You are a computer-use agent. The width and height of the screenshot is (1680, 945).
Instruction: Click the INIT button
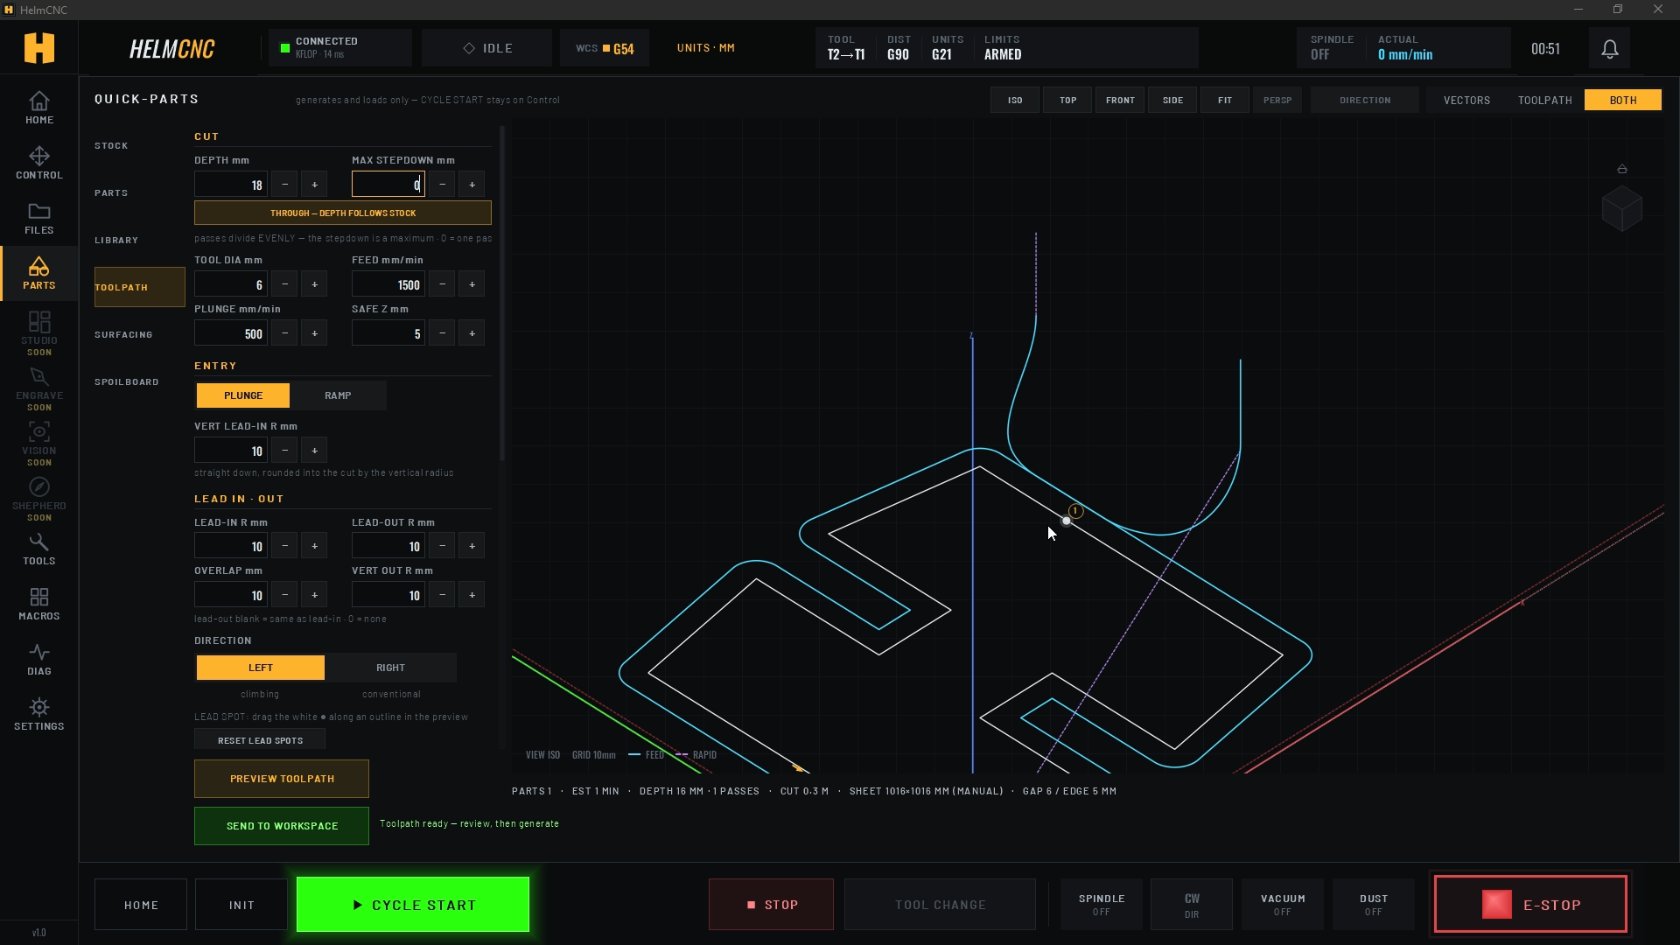tap(241, 904)
